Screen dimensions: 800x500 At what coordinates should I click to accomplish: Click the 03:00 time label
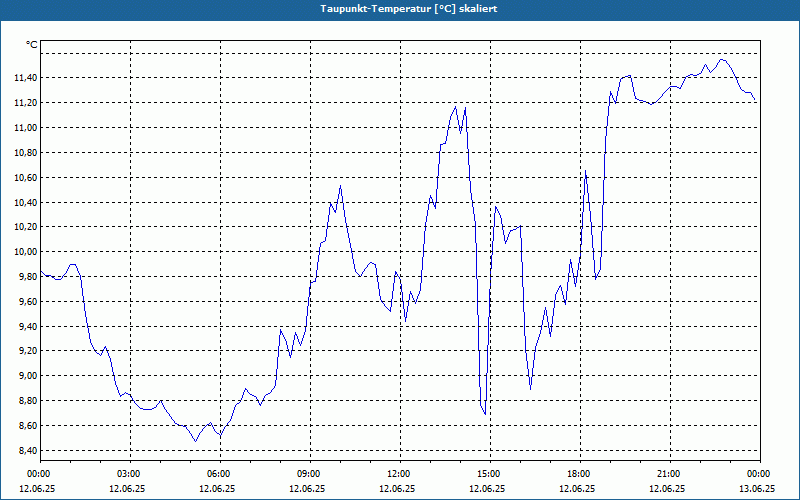130,474
